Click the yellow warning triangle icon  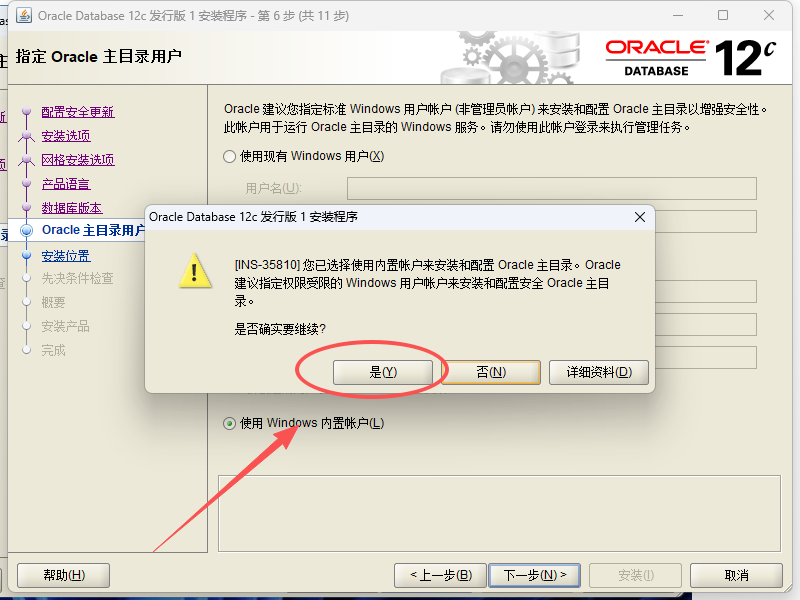click(x=195, y=271)
